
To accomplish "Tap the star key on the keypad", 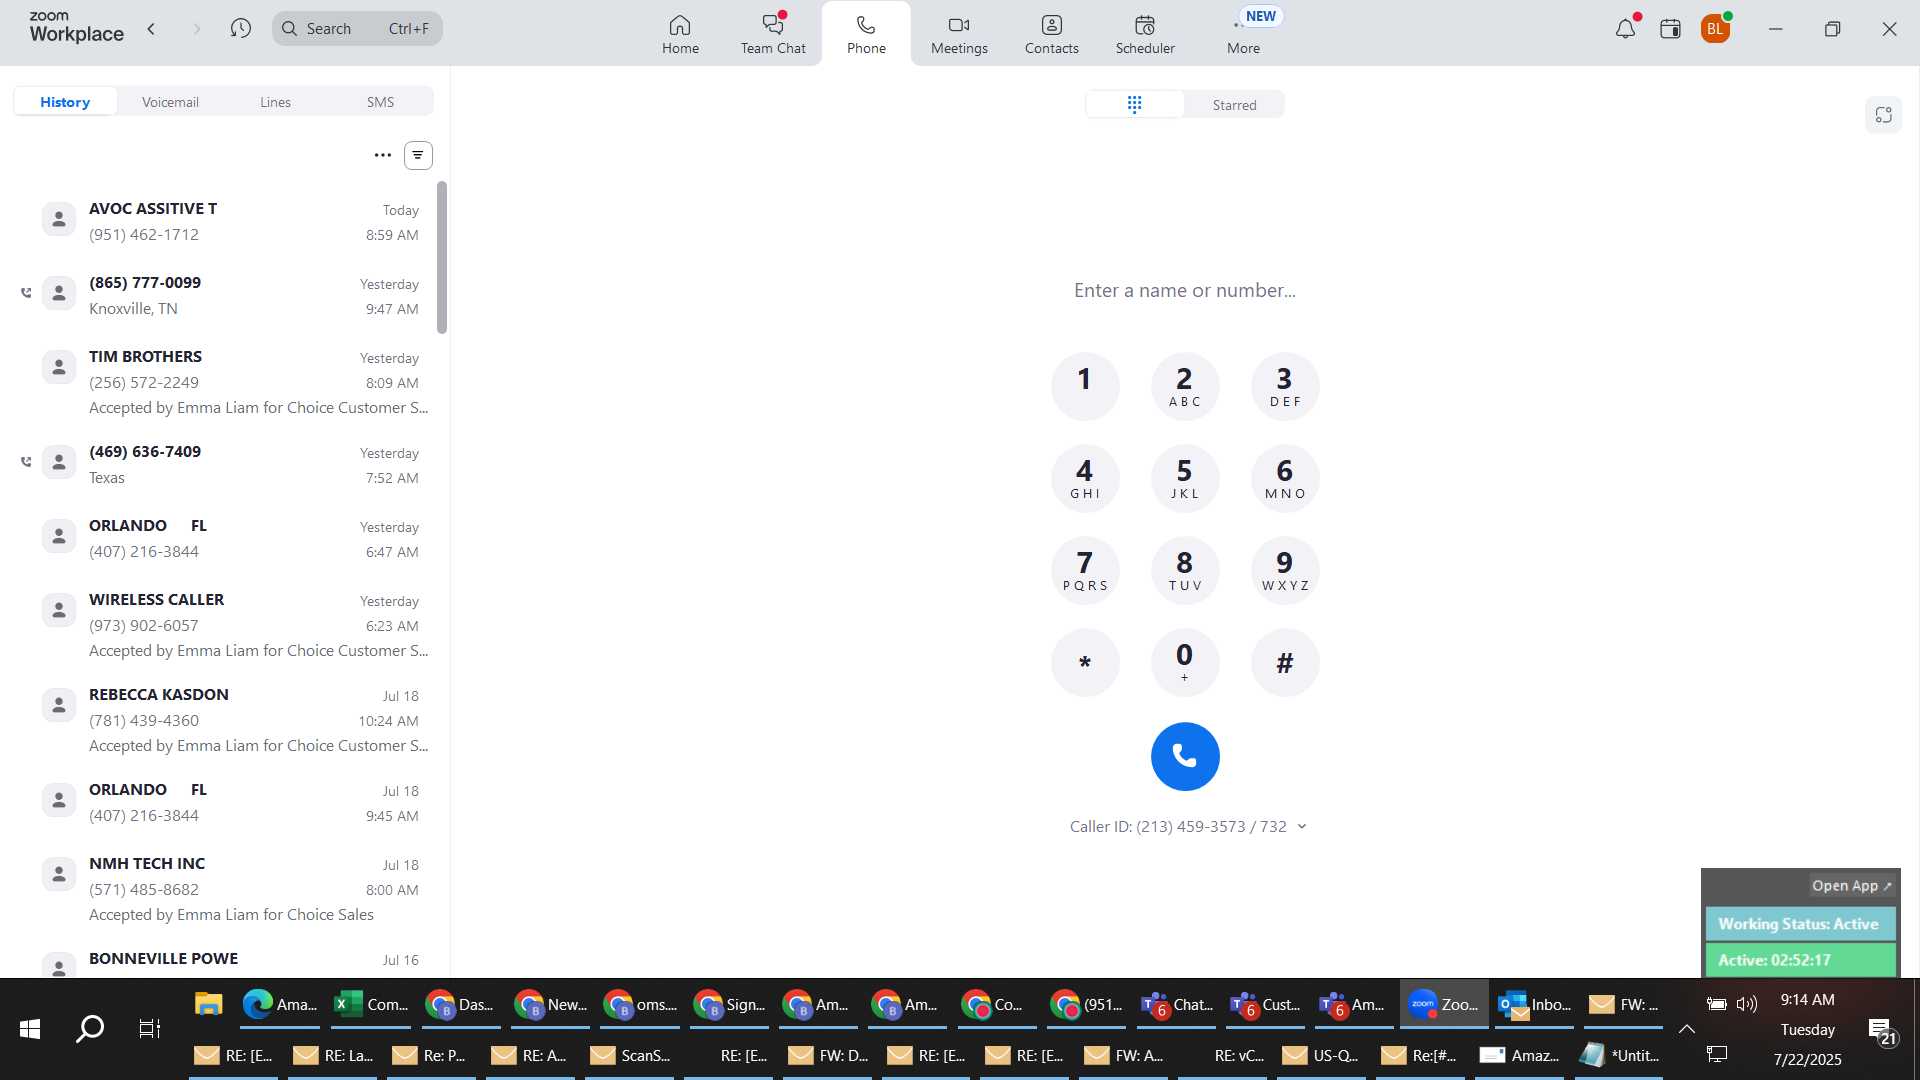I will point(1085,662).
